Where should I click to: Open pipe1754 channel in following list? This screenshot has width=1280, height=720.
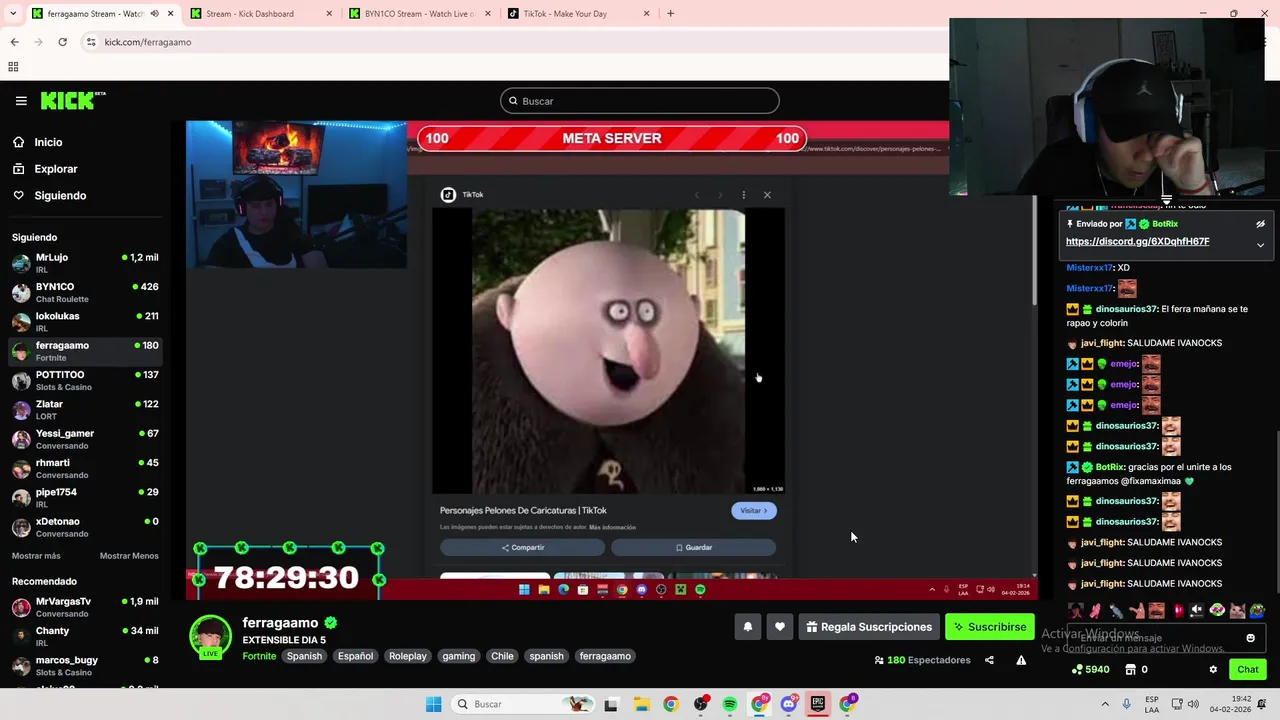click(86, 497)
